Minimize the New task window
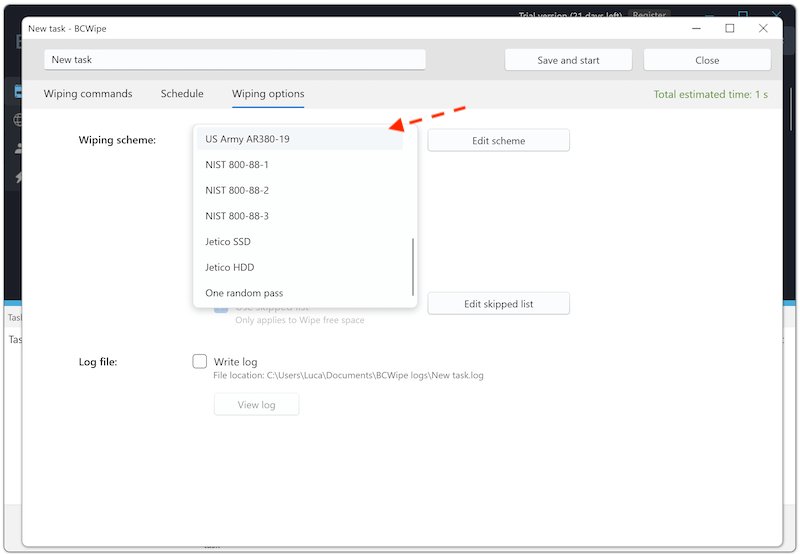 tap(696, 29)
